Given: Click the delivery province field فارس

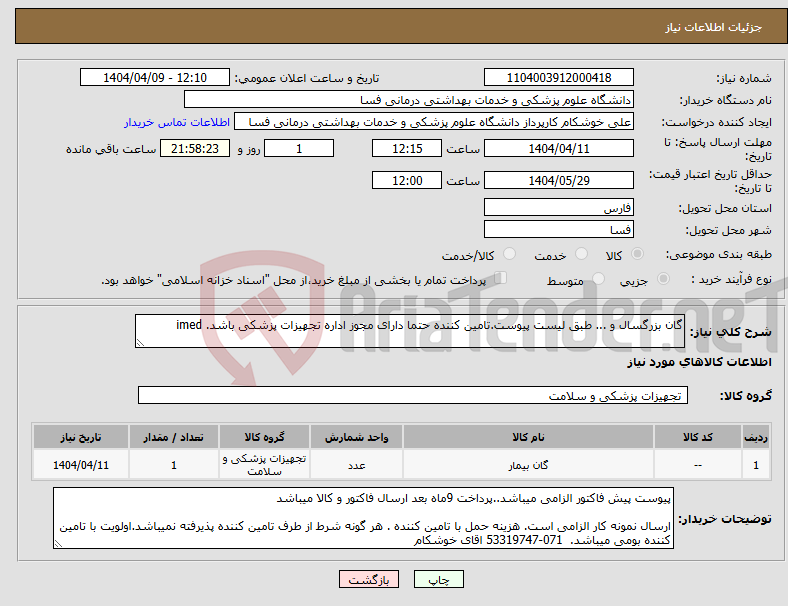Looking at the screenshot, I should tap(558, 207).
